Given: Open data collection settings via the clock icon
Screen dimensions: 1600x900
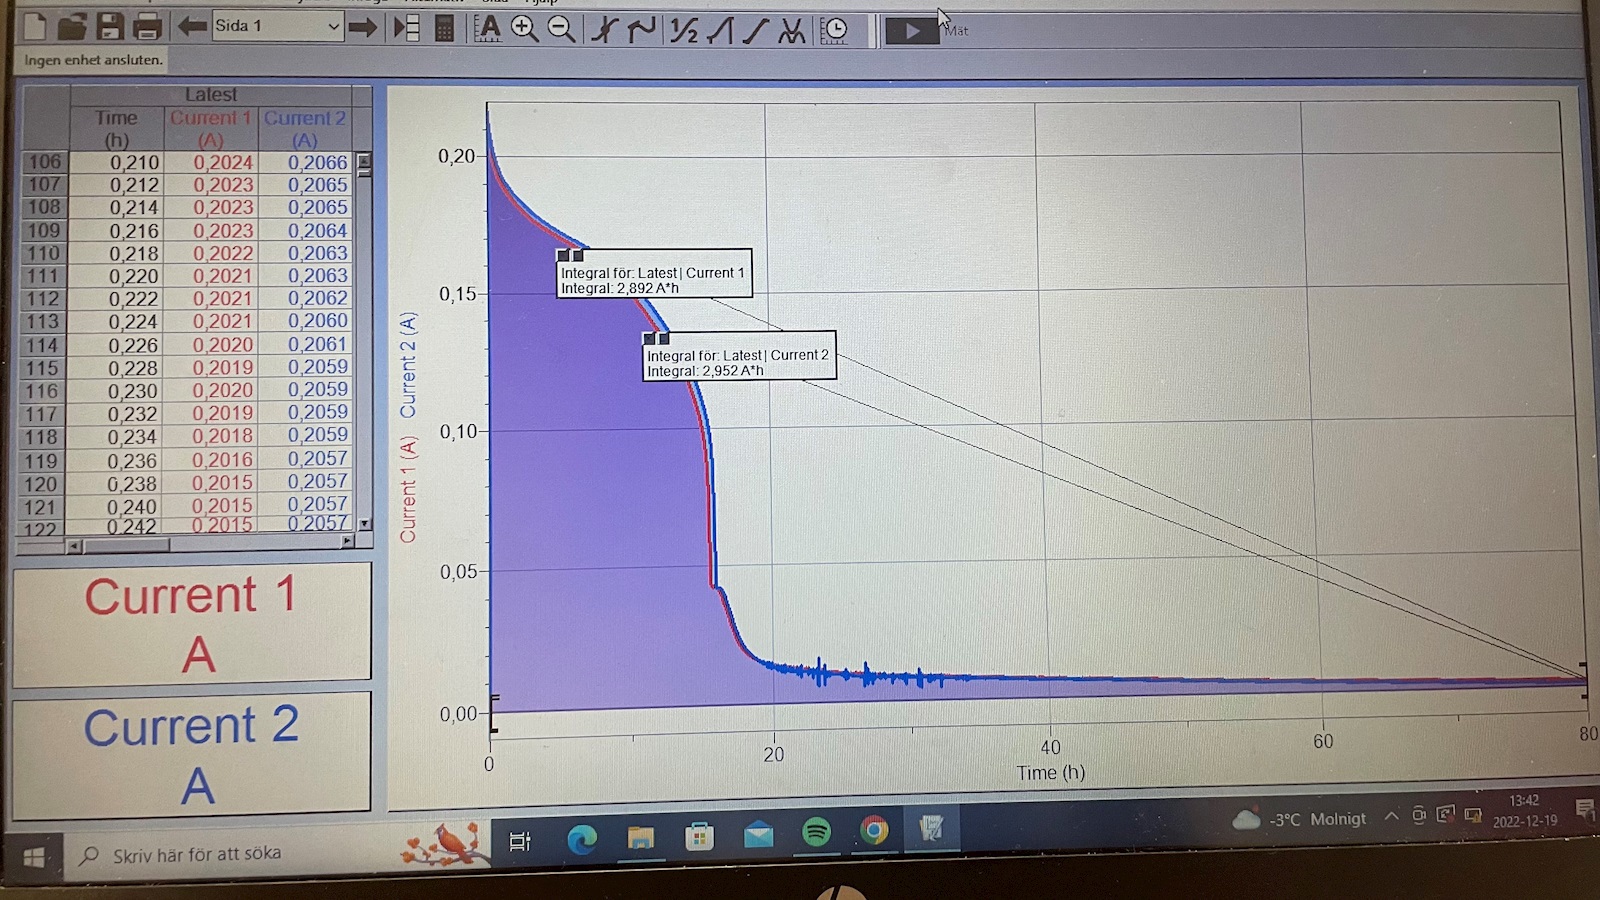Looking at the screenshot, I should pyautogui.click(x=833, y=31).
